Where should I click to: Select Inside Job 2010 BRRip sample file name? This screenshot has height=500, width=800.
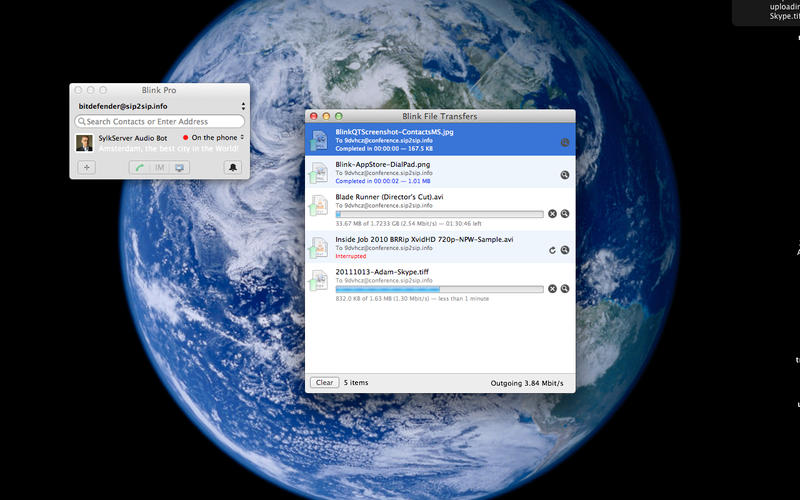click(x=424, y=239)
